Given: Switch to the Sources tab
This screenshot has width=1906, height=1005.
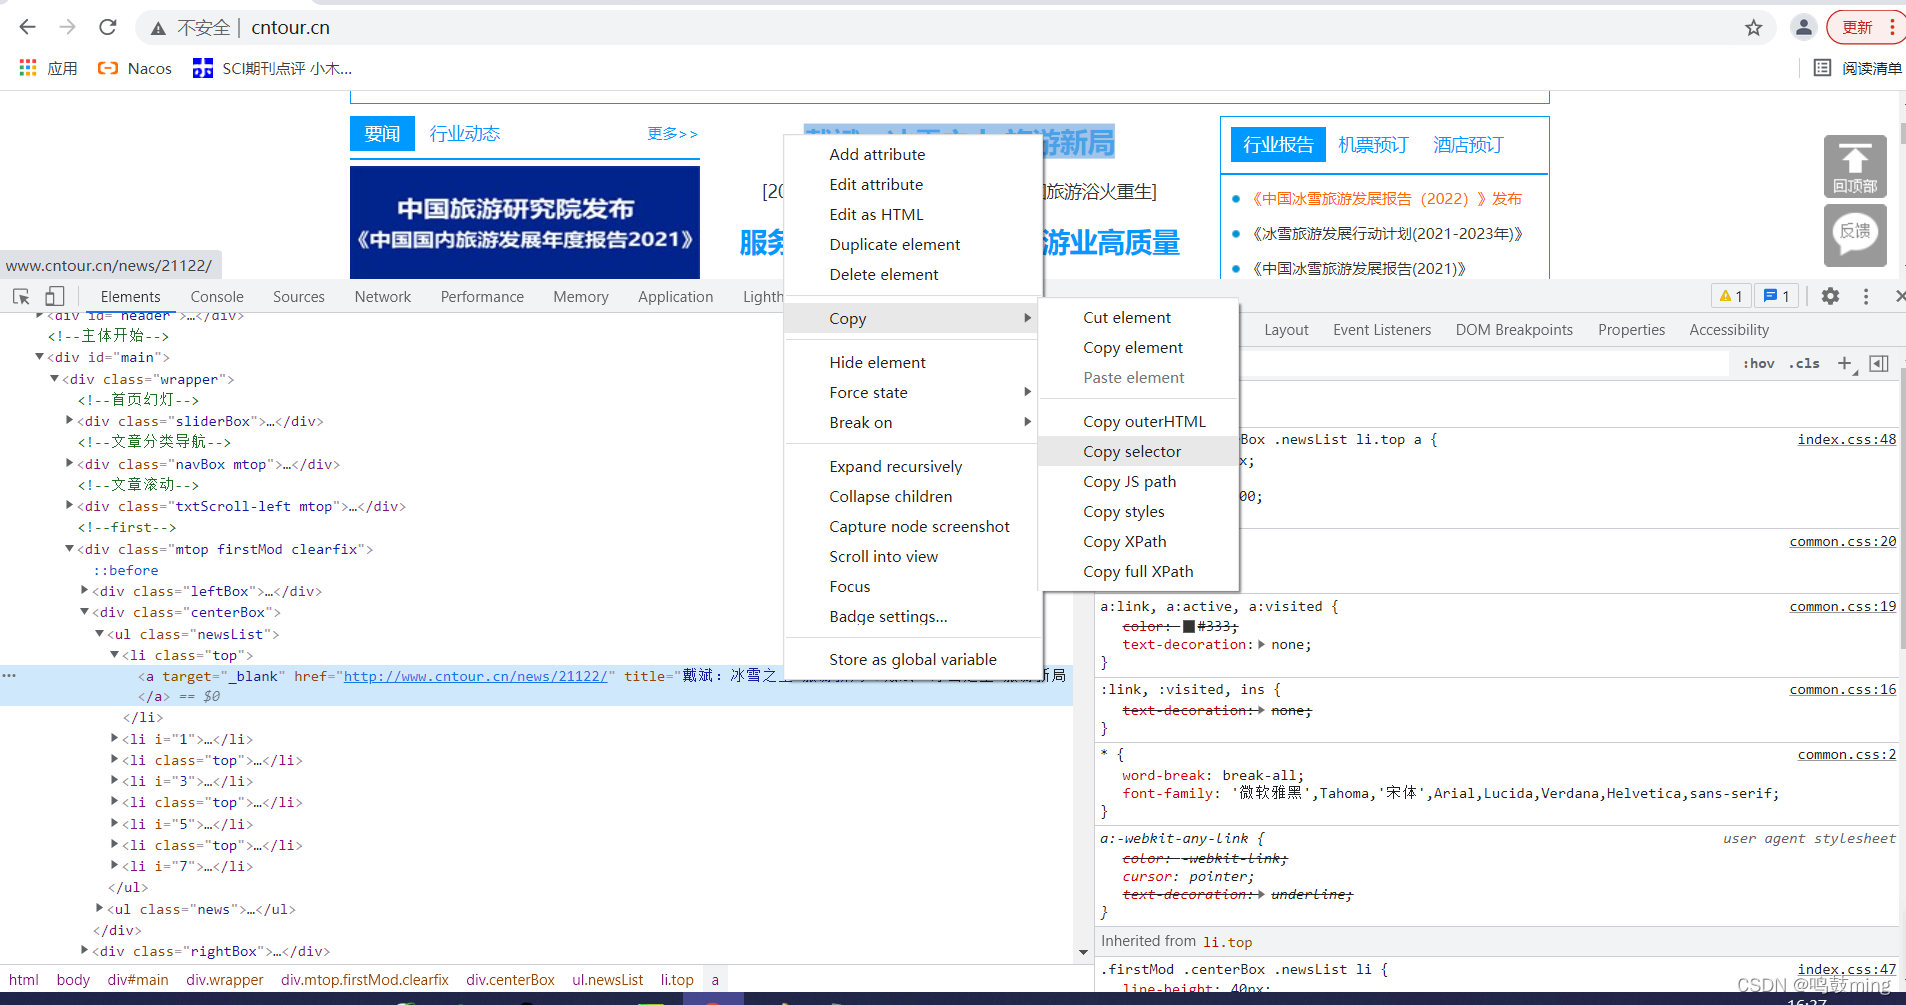Looking at the screenshot, I should (299, 297).
